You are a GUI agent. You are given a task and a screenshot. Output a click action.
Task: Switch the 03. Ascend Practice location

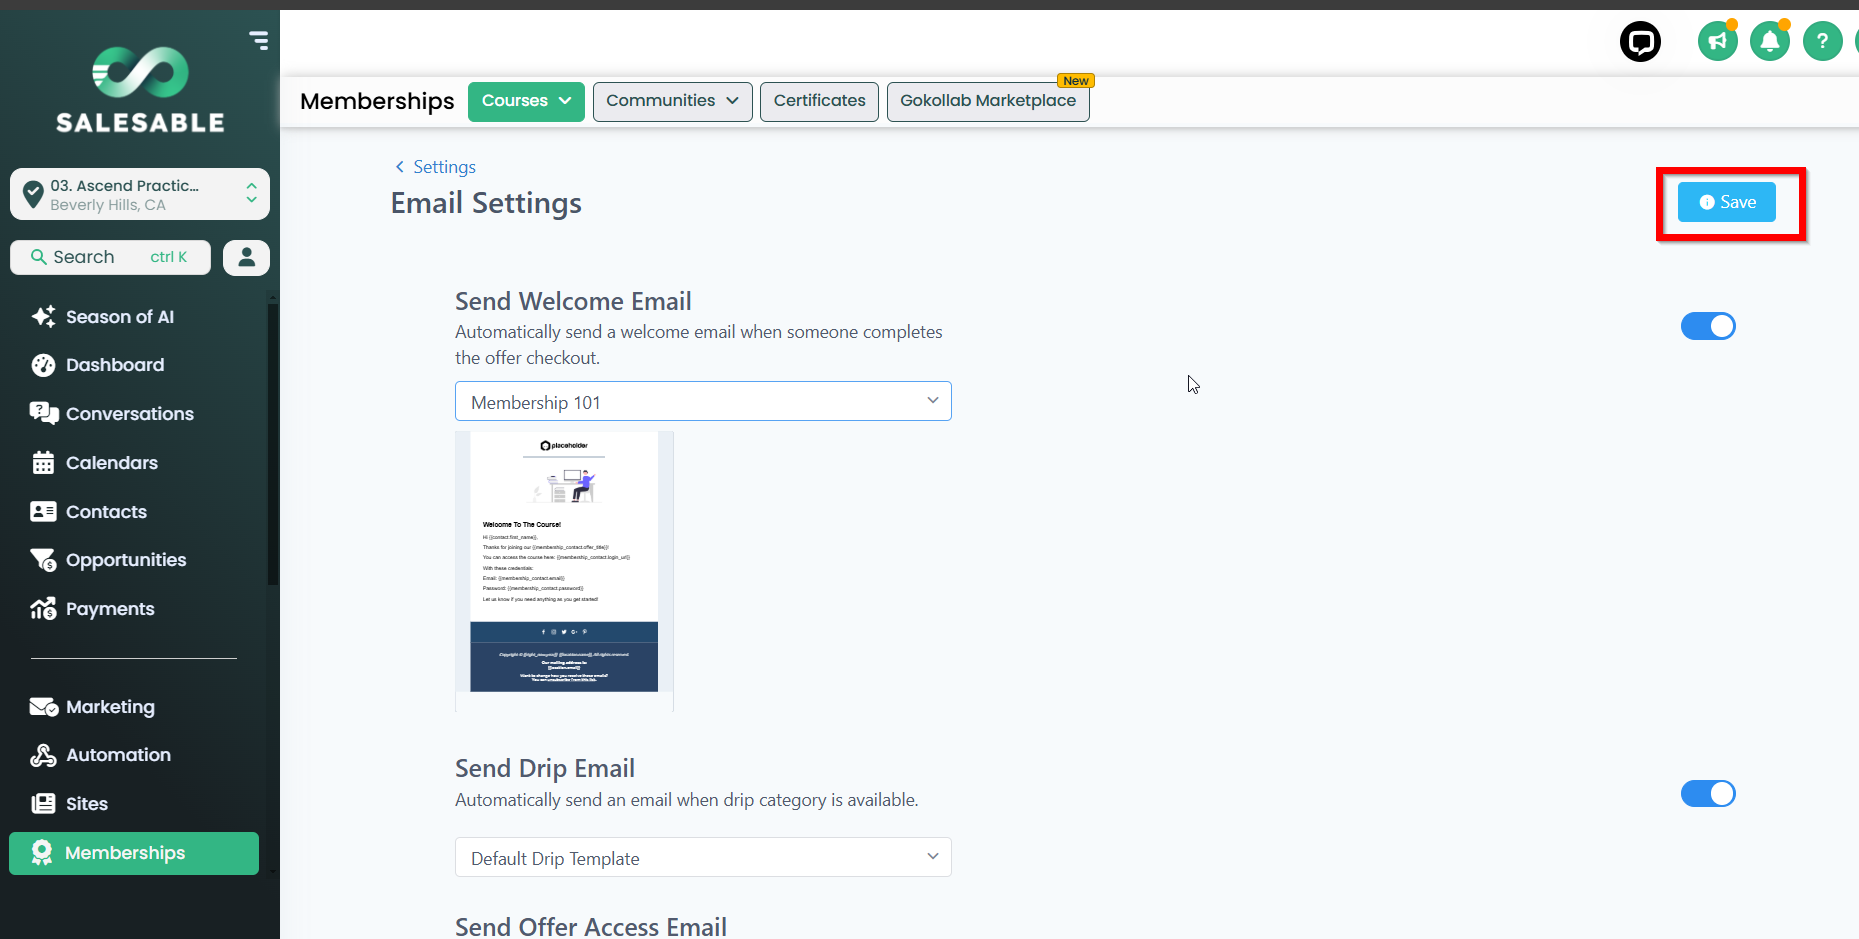140,194
